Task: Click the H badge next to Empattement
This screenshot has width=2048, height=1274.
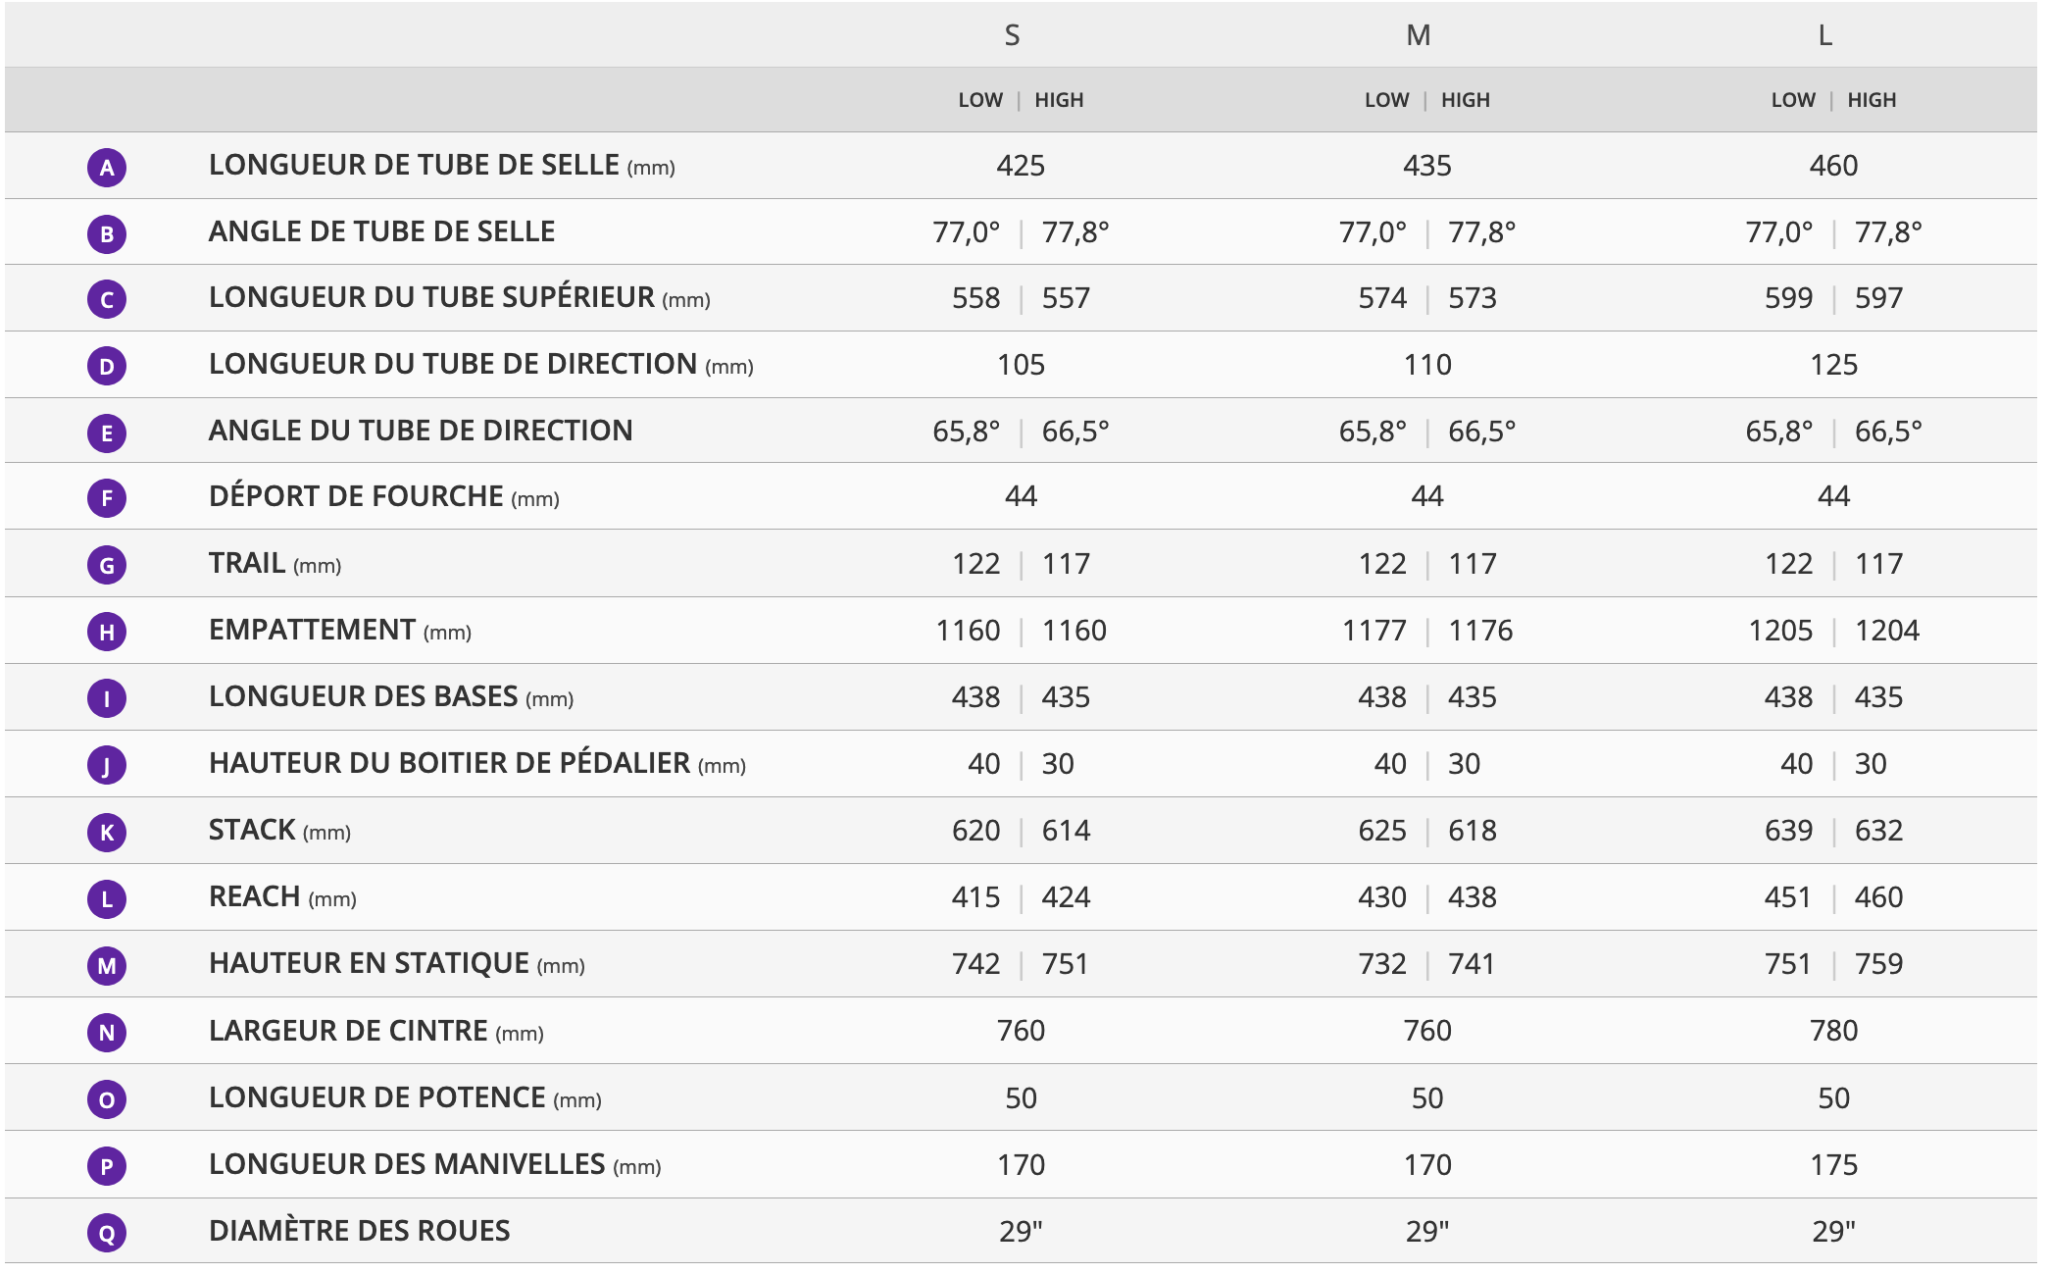Action: click(106, 632)
